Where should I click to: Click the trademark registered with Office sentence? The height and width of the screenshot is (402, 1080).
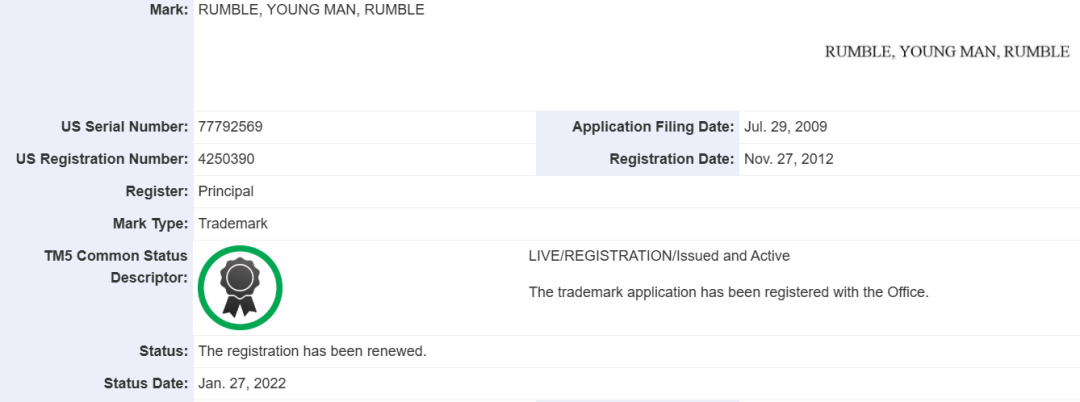[x=729, y=292]
